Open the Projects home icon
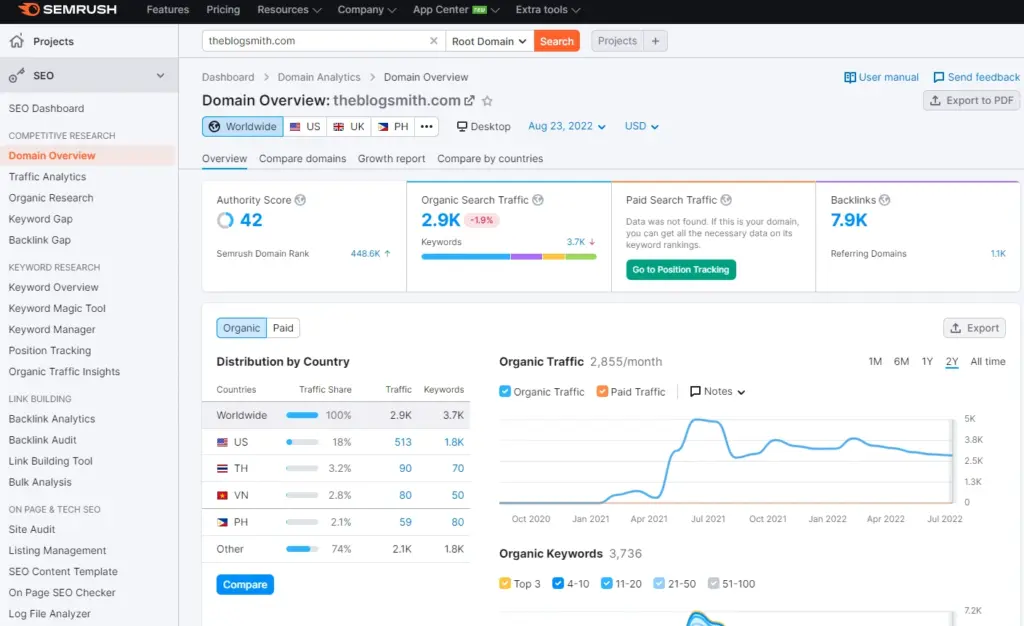This screenshot has height=626, width=1024. (17, 40)
